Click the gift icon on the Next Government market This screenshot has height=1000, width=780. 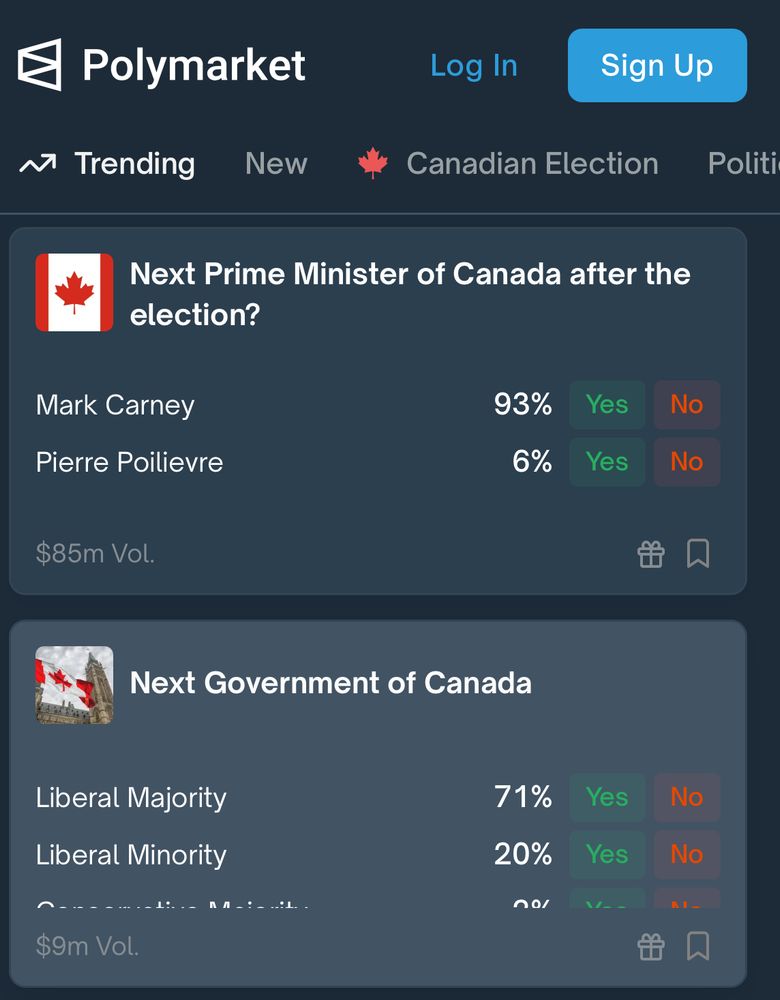(x=651, y=946)
